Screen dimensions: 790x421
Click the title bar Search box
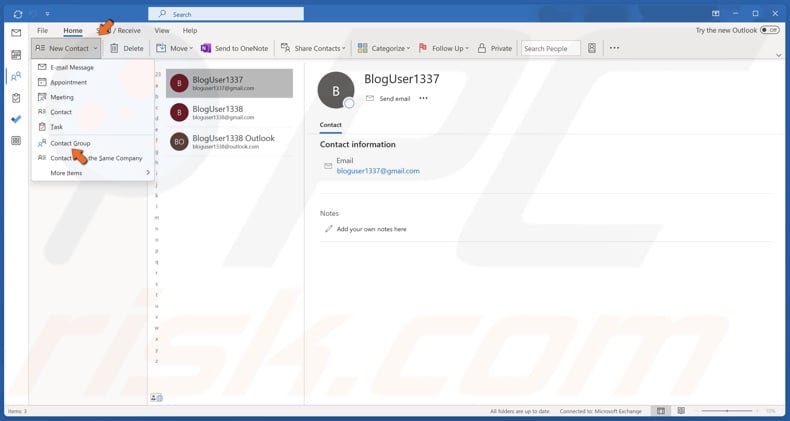pyautogui.click(x=226, y=14)
